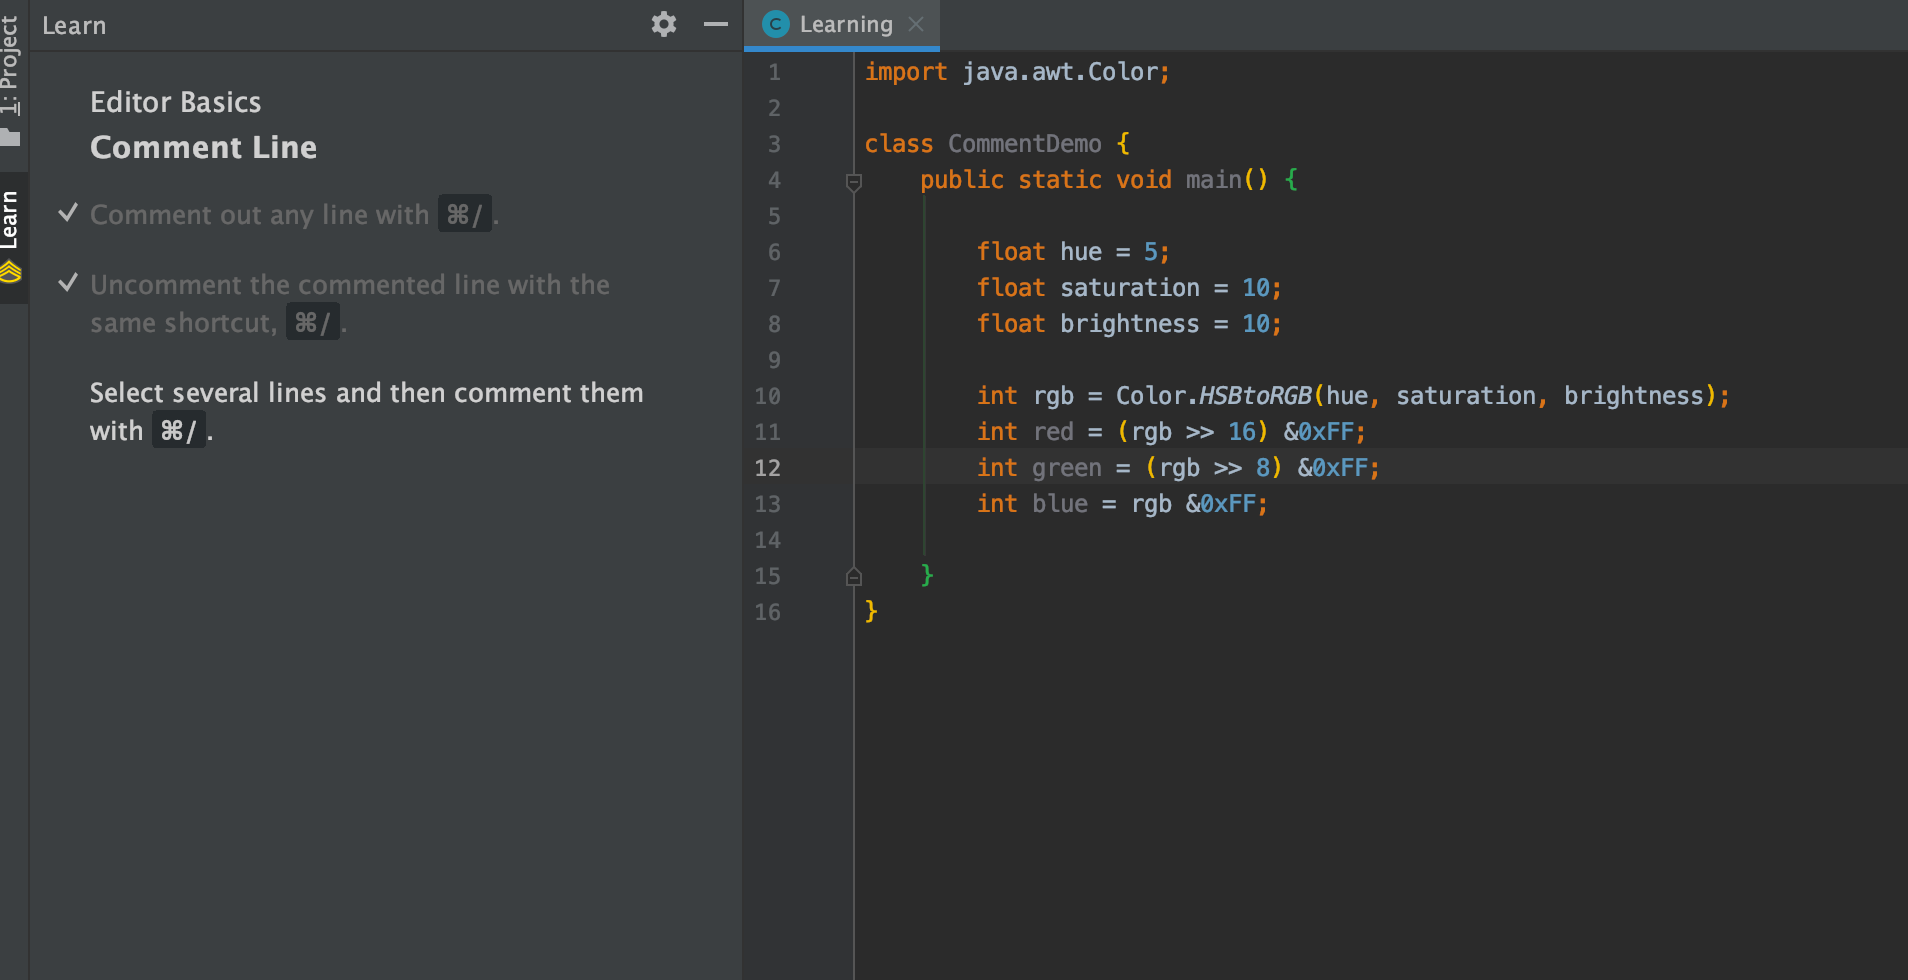This screenshot has width=1908, height=980.
Task: Click the ⌘/ badge in the first completed step
Action: [464, 214]
